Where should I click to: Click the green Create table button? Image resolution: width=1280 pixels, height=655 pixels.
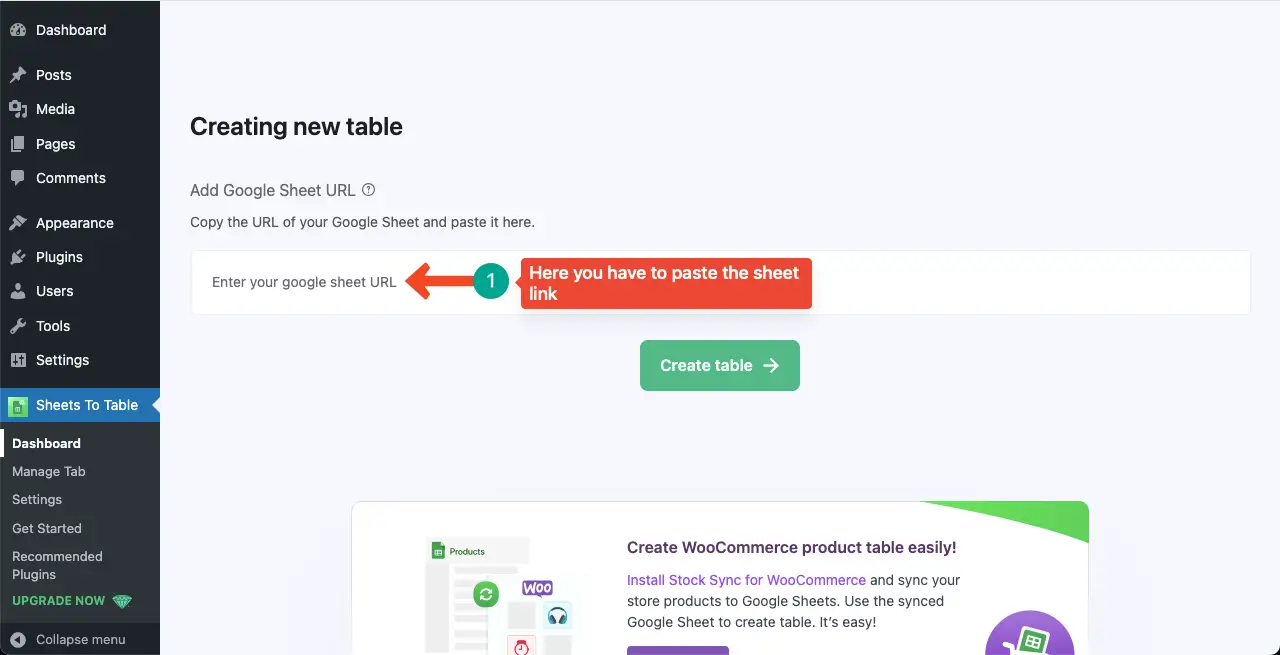[x=720, y=365]
